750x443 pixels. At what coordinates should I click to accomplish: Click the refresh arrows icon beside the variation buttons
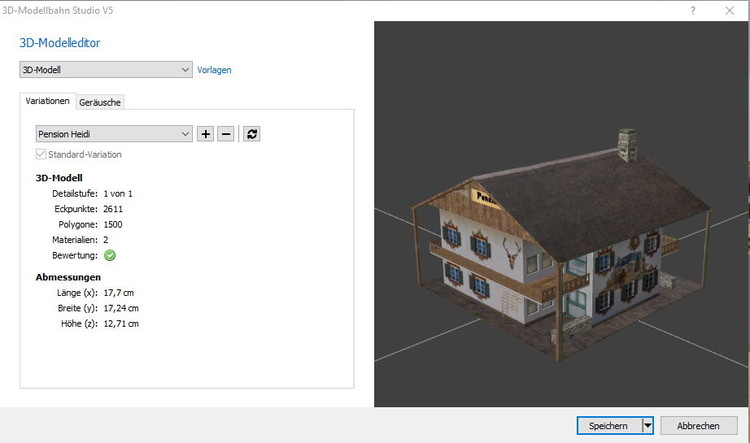tap(252, 134)
